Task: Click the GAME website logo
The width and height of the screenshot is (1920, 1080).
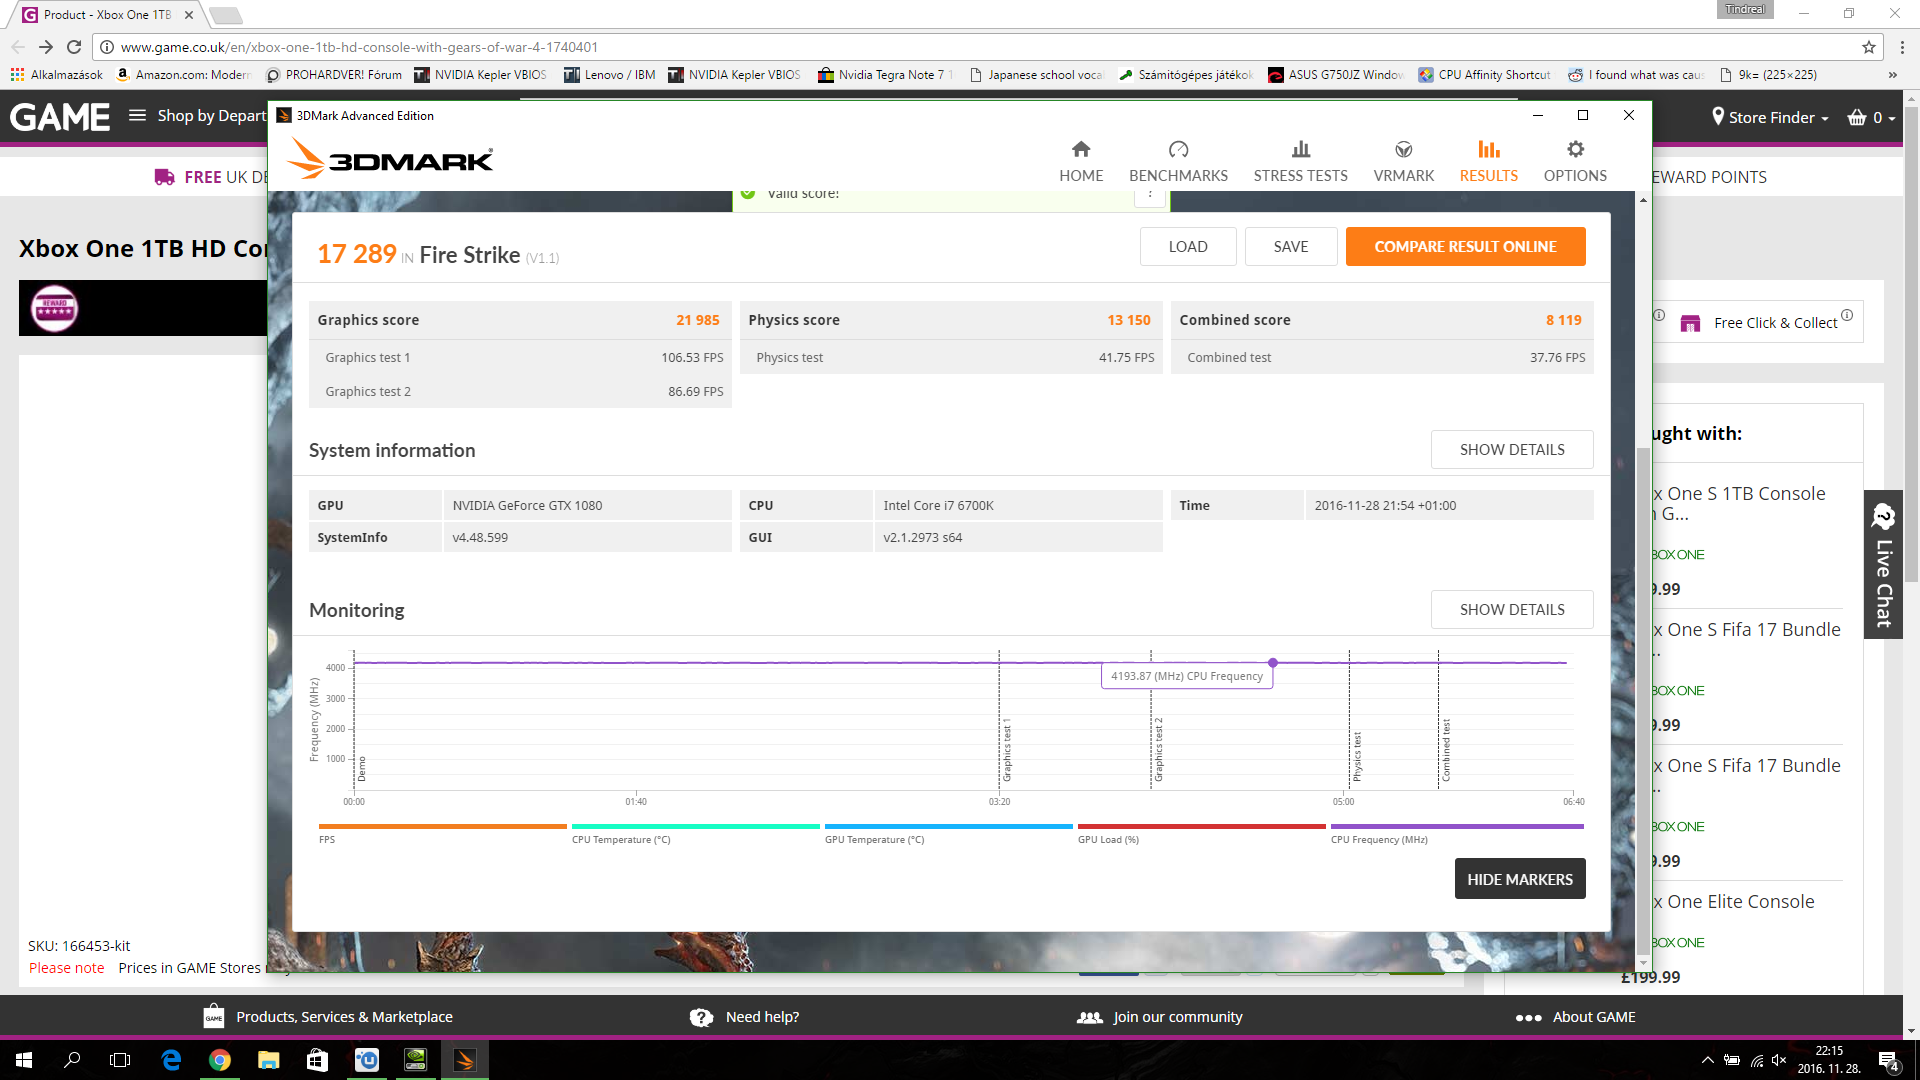Action: [x=60, y=117]
